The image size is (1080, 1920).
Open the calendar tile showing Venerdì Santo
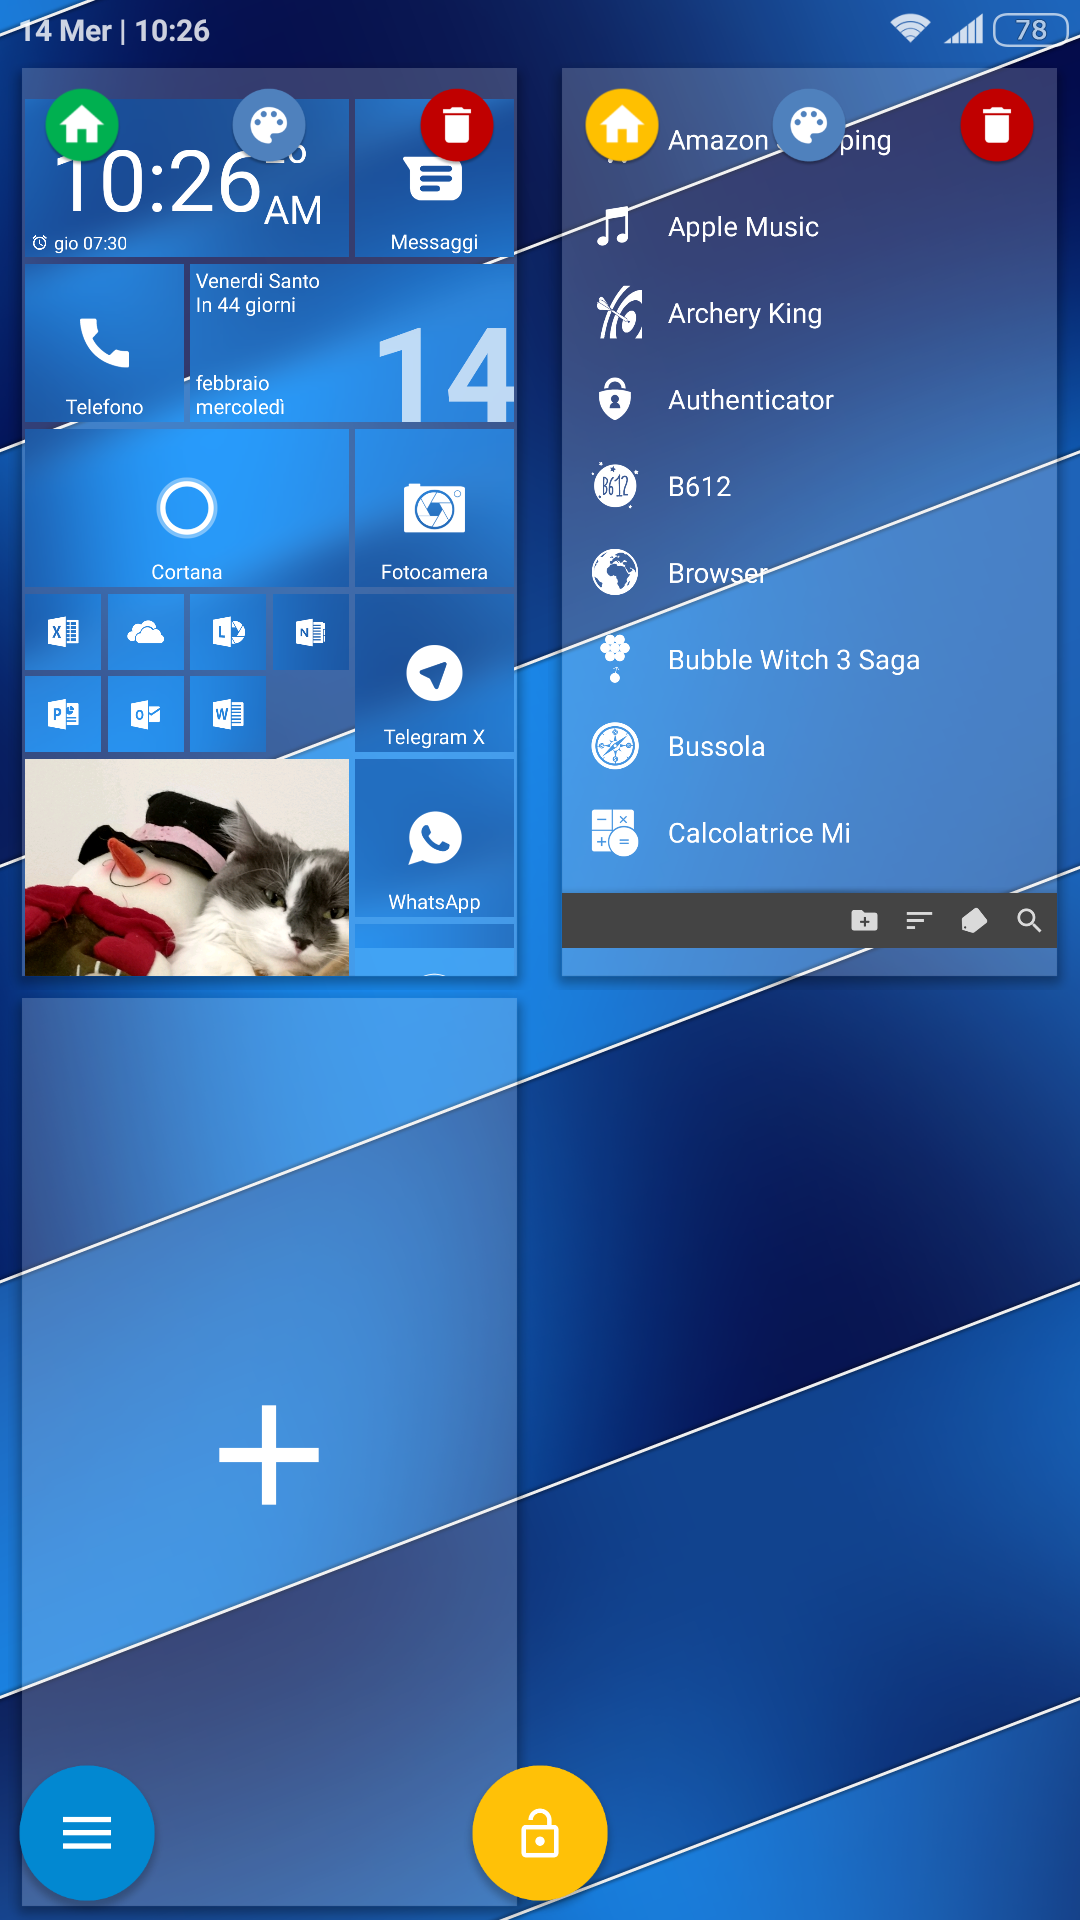(x=352, y=343)
